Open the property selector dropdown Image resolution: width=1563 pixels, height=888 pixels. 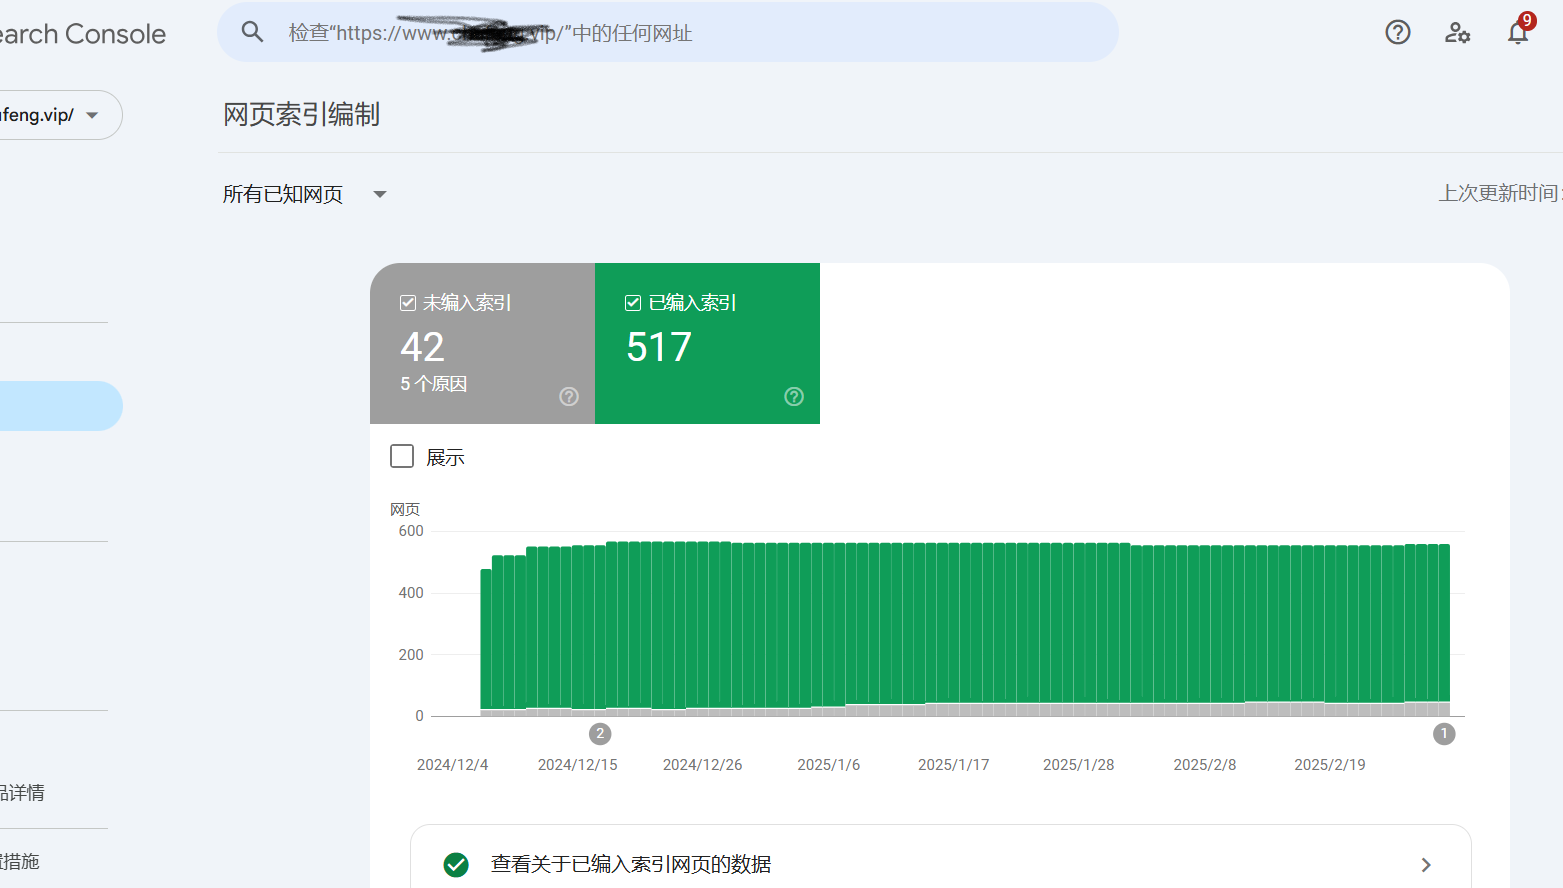(x=60, y=115)
